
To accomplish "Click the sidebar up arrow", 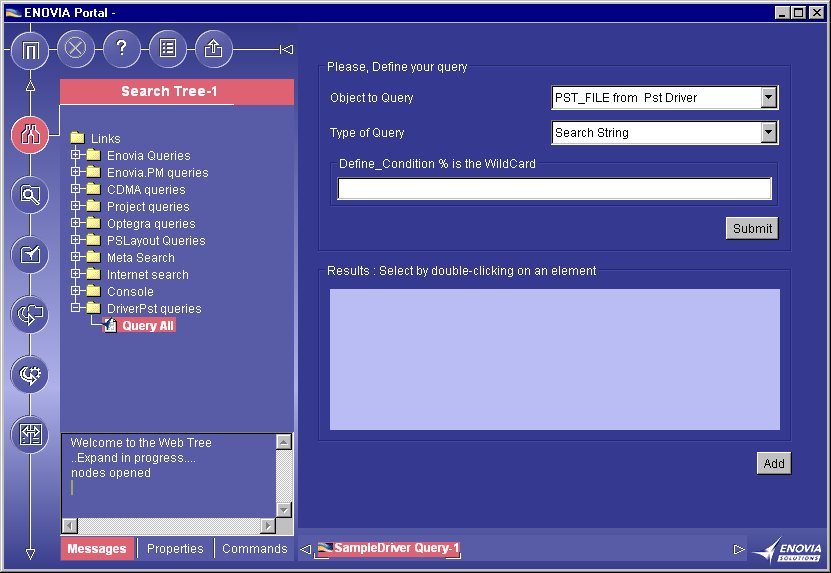I will coord(30,85).
